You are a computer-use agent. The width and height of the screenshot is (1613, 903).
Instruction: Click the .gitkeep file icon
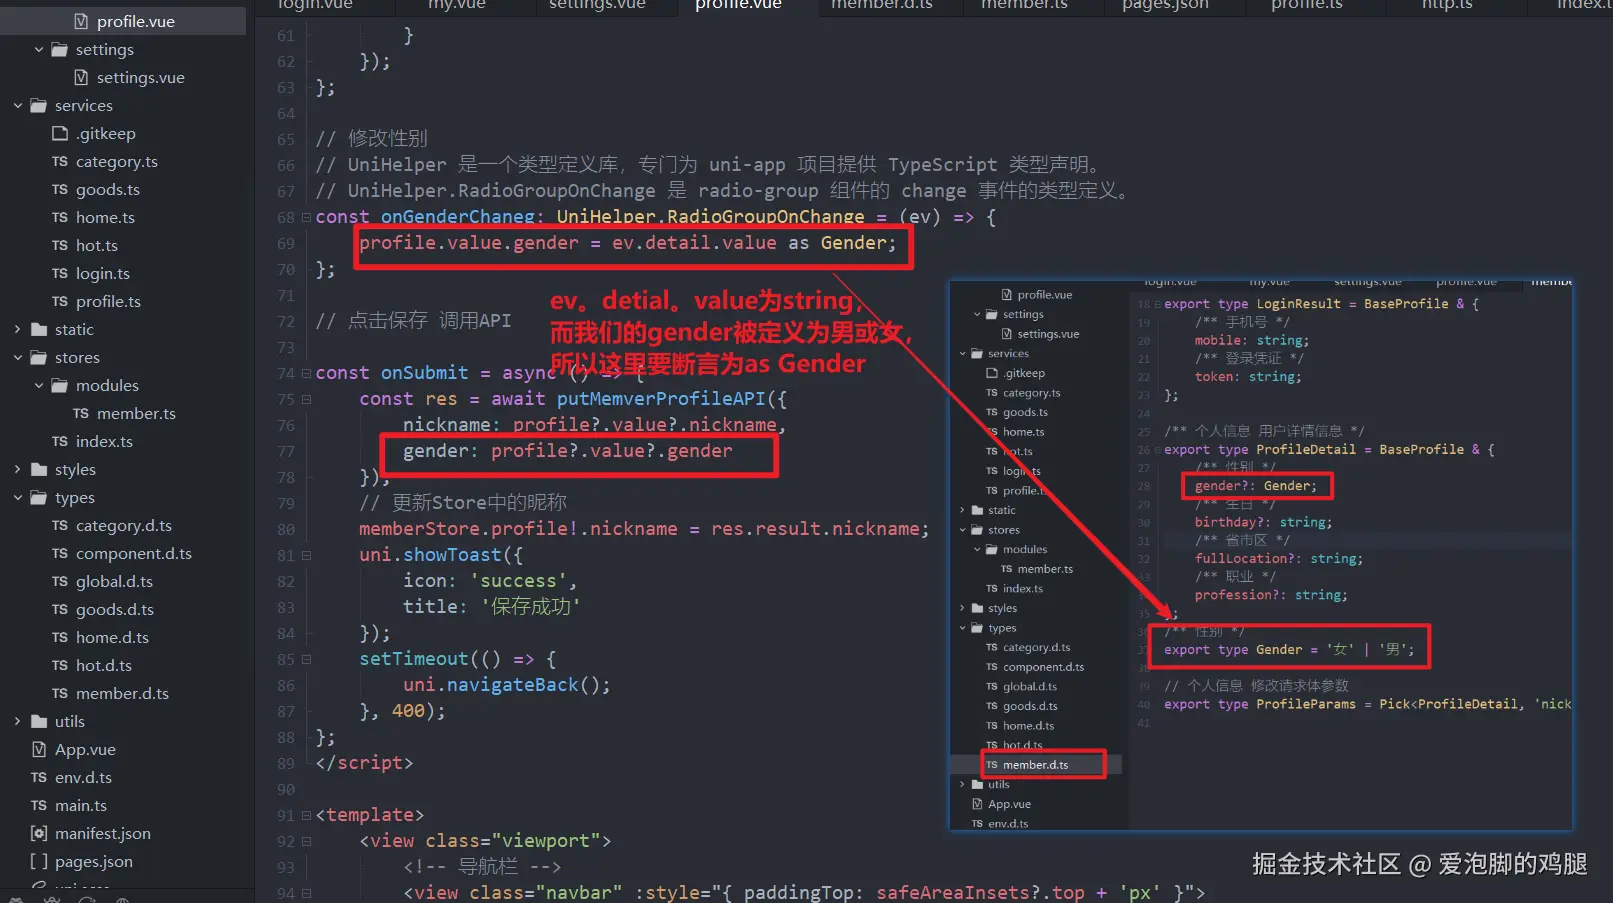point(60,133)
